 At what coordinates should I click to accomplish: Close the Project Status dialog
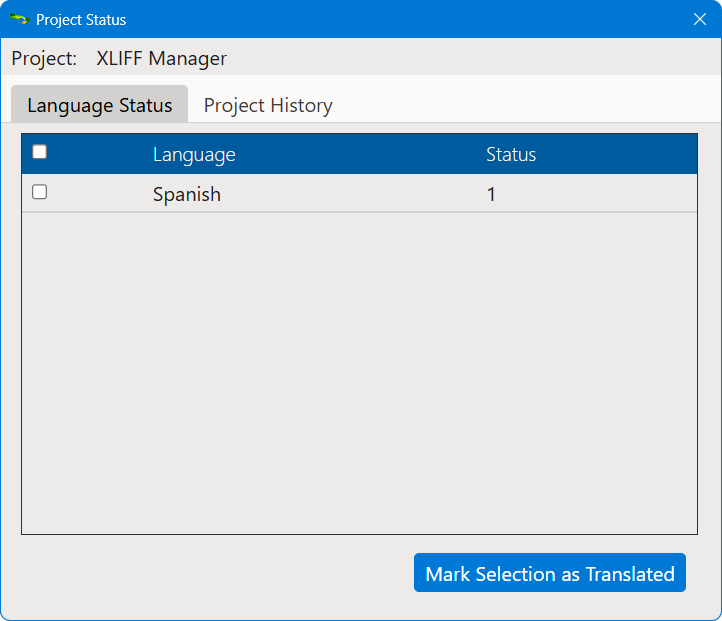click(699, 19)
